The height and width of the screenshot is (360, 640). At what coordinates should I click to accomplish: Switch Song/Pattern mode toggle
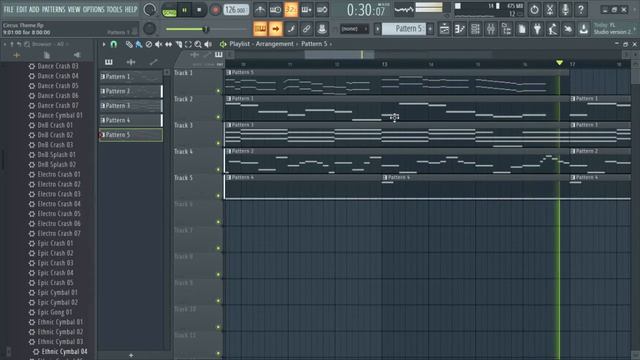tap(169, 10)
